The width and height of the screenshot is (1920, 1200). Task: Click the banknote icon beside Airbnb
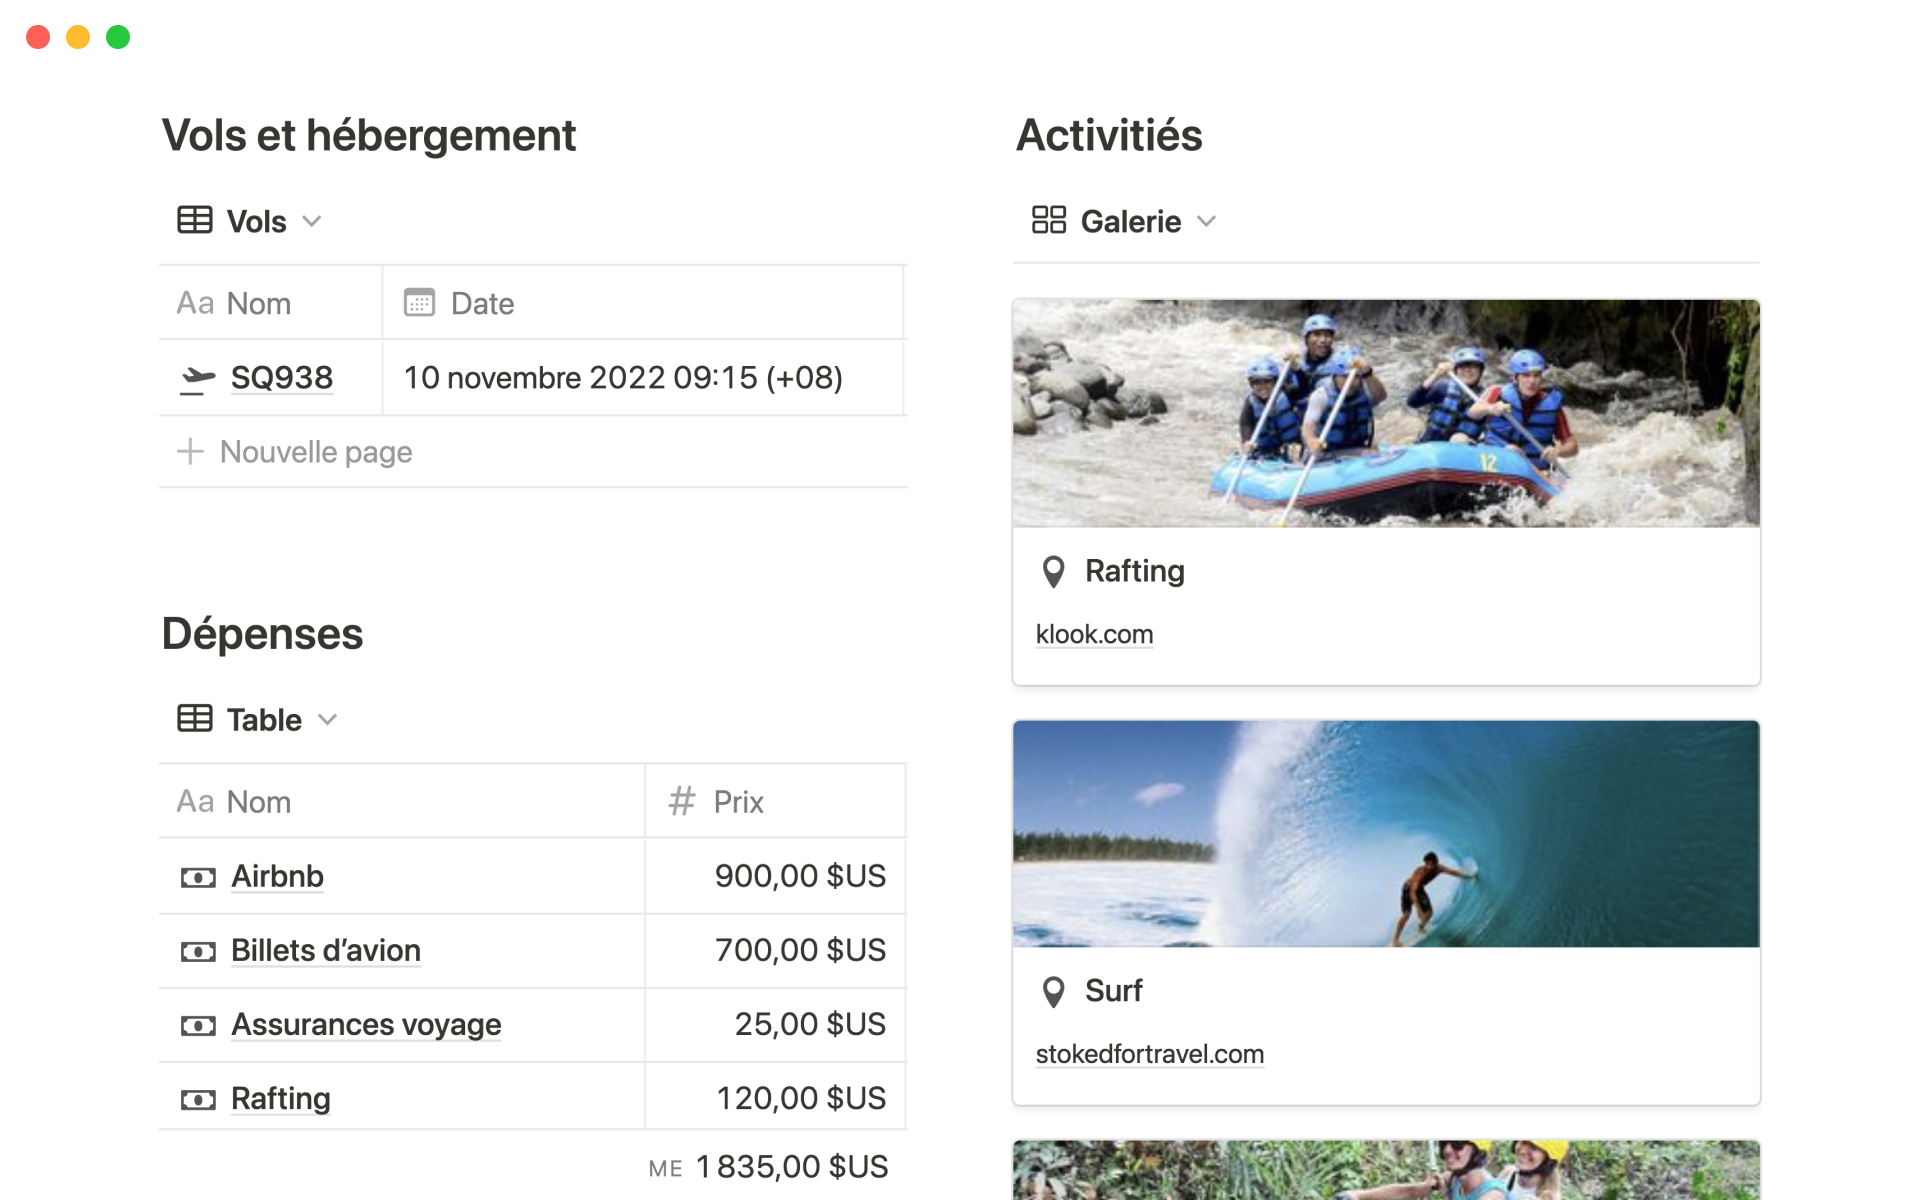click(197, 877)
